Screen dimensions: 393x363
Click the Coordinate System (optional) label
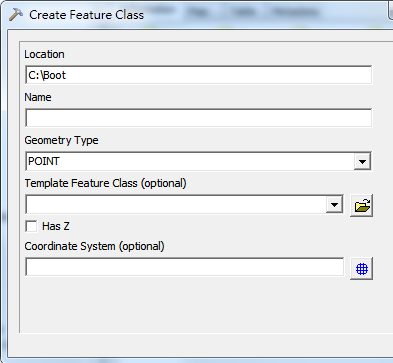(x=94, y=246)
